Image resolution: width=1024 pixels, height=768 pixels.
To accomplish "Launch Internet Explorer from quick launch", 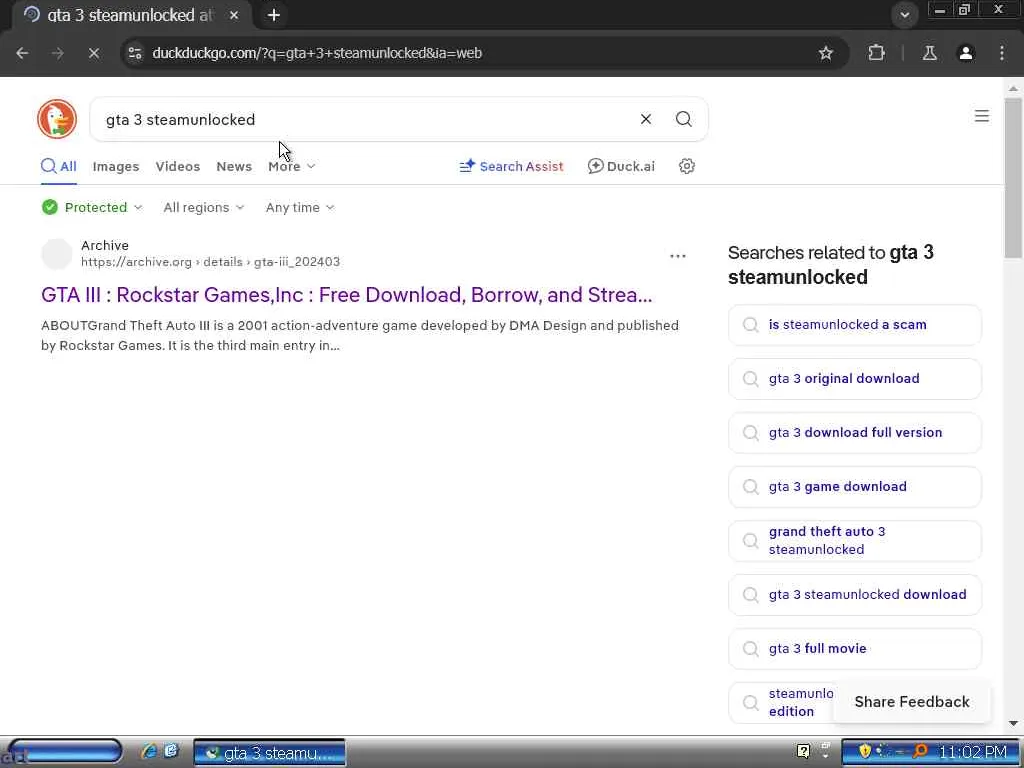I will pos(149,751).
